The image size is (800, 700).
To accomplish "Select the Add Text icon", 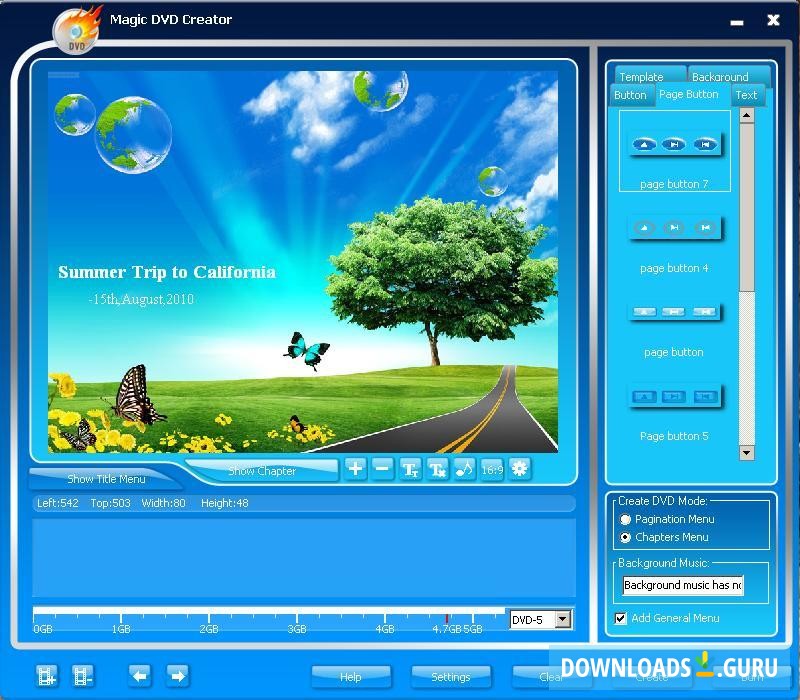I will (410, 469).
